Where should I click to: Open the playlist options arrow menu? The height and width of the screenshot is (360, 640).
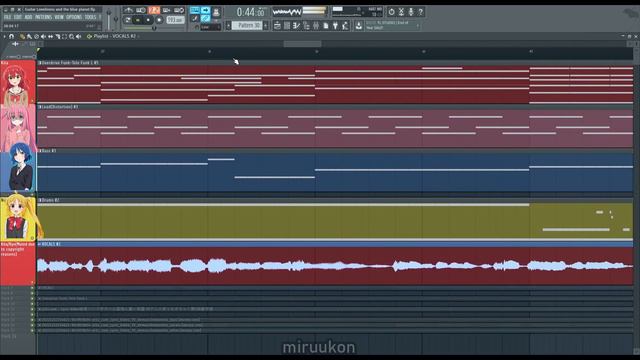coord(4,36)
